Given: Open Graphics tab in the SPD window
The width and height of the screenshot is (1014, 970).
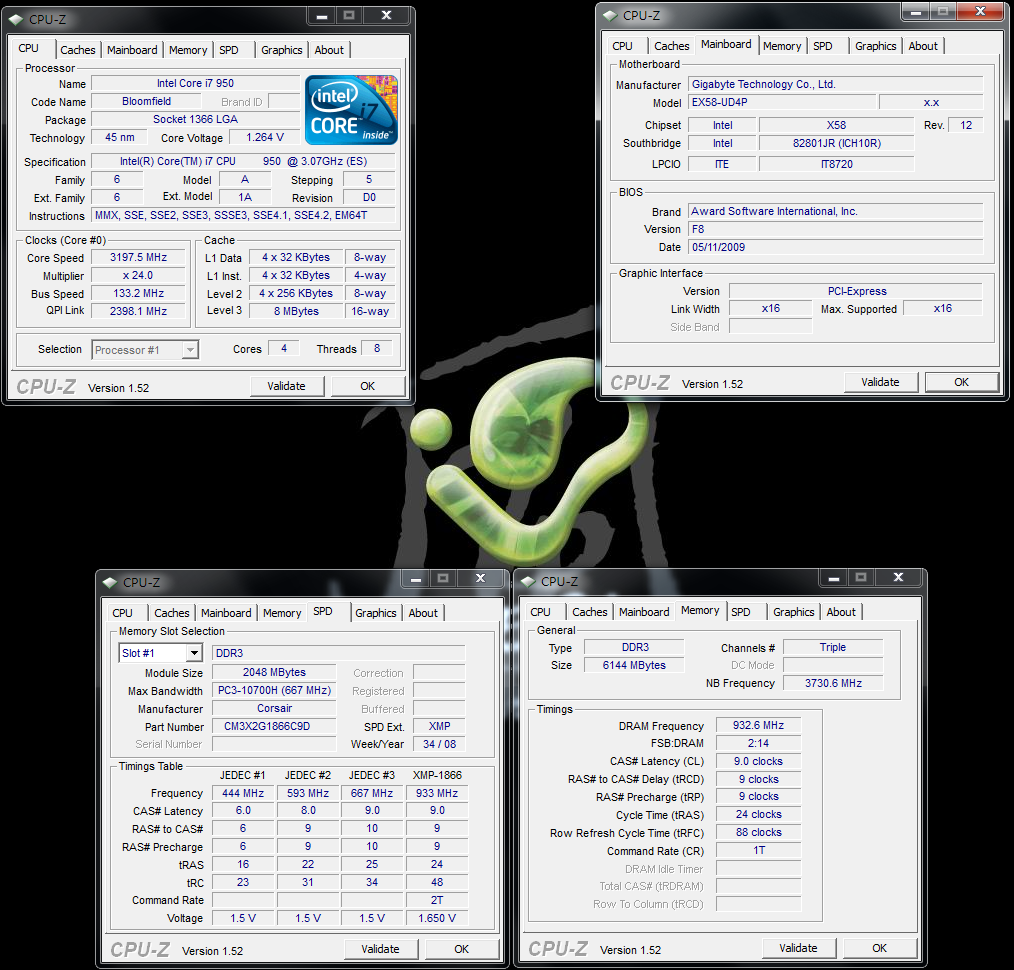Looking at the screenshot, I should click(376, 613).
